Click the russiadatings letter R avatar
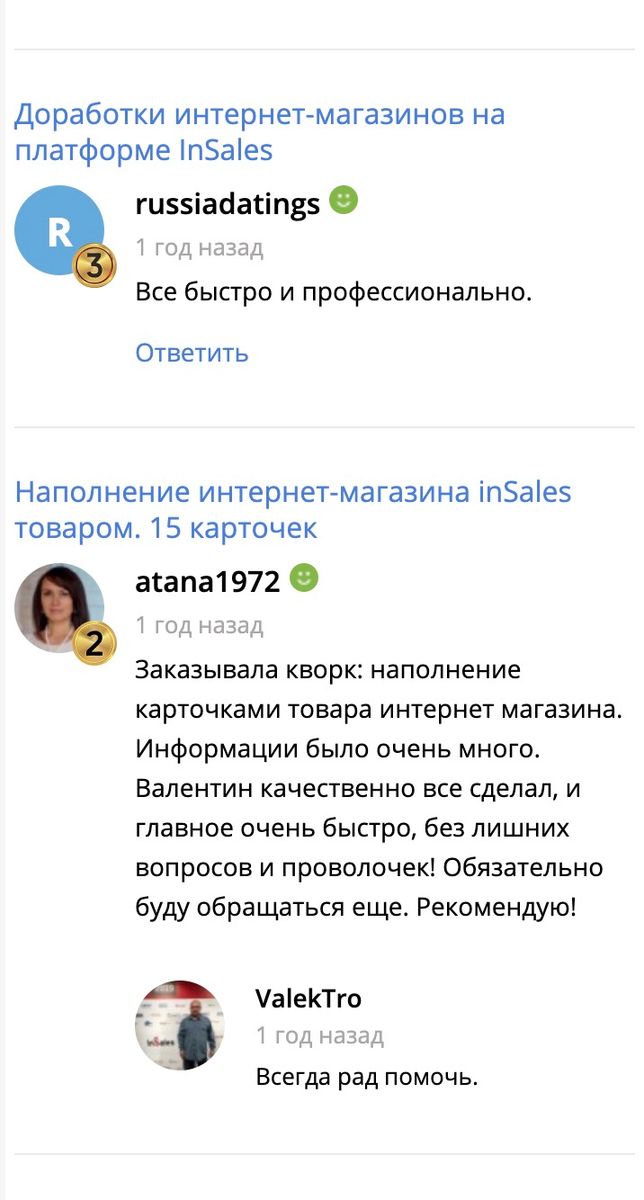The width and height of the screenshot is (644, 1200). pyautogui.click(x=57, y=230)
